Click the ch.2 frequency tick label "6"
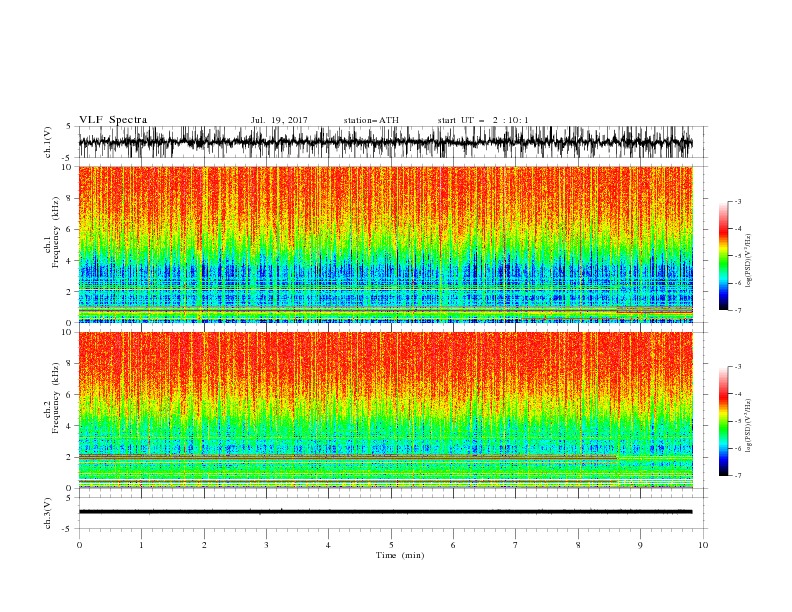The height and width of the screenshot is (612, 792). point(69,395)
